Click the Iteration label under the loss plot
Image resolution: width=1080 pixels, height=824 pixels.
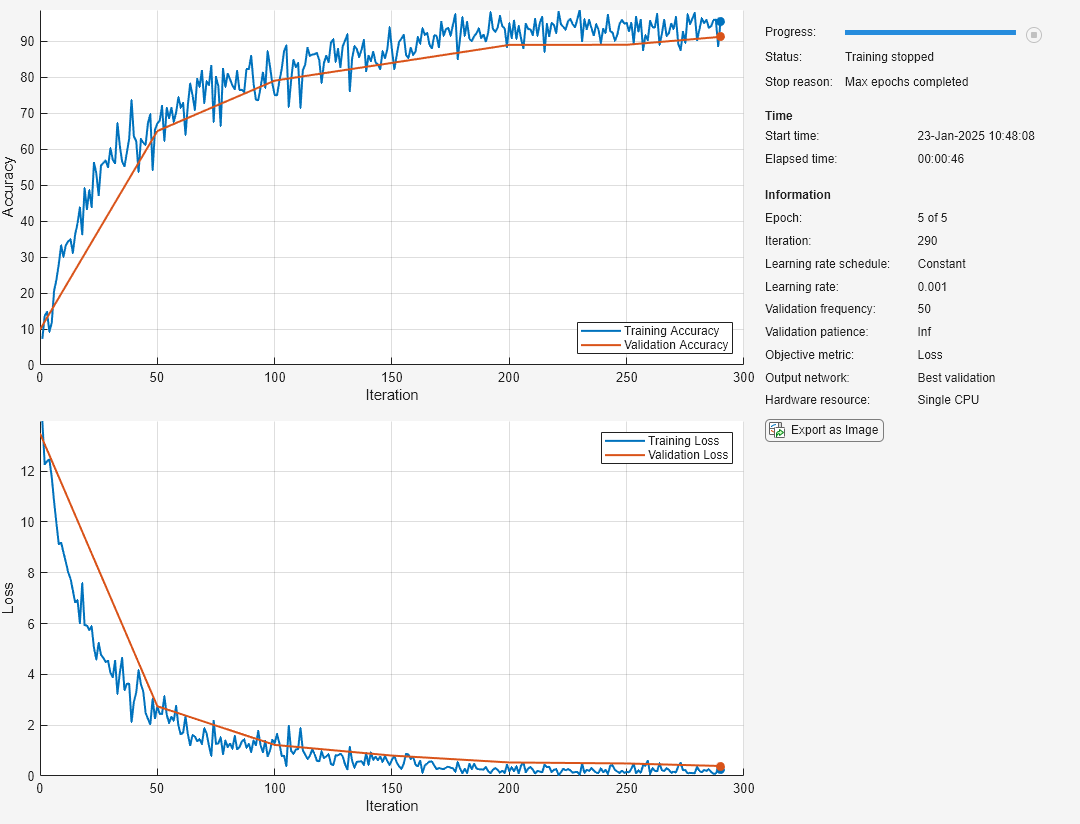pos(392,805)
